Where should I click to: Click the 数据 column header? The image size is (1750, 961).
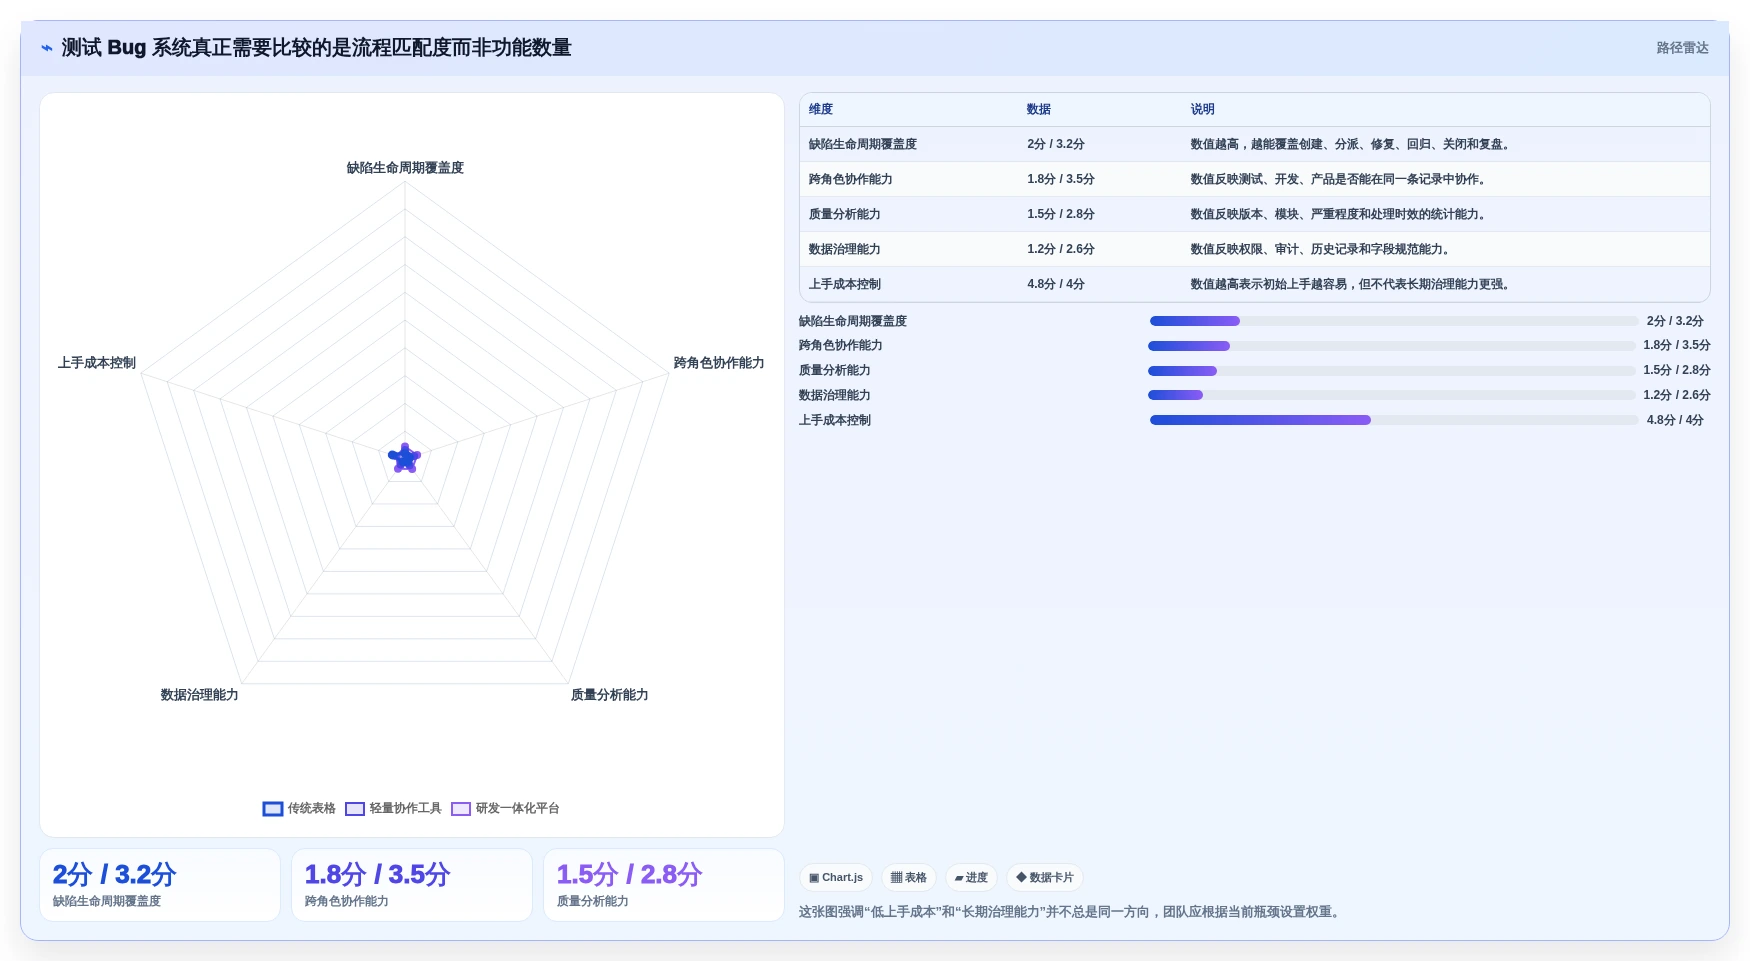(1039, 109)
